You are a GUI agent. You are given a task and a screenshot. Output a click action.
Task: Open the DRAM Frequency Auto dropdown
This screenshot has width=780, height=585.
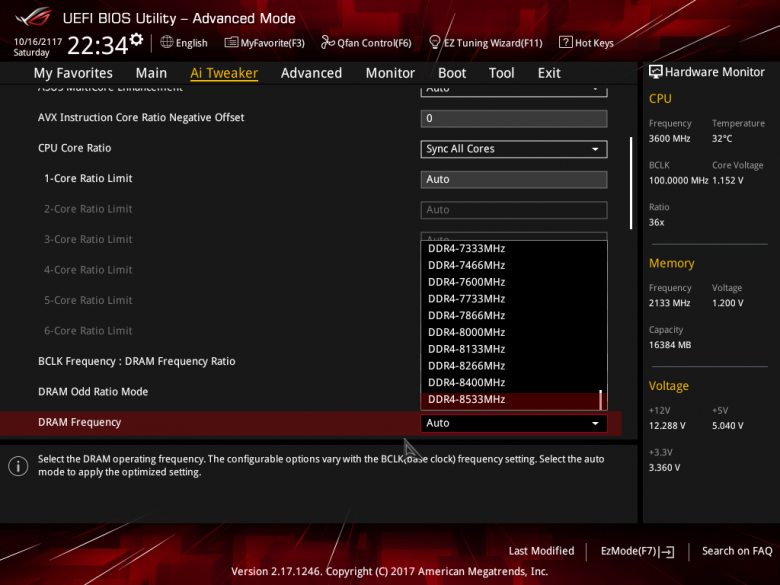(x=514, y=423)
